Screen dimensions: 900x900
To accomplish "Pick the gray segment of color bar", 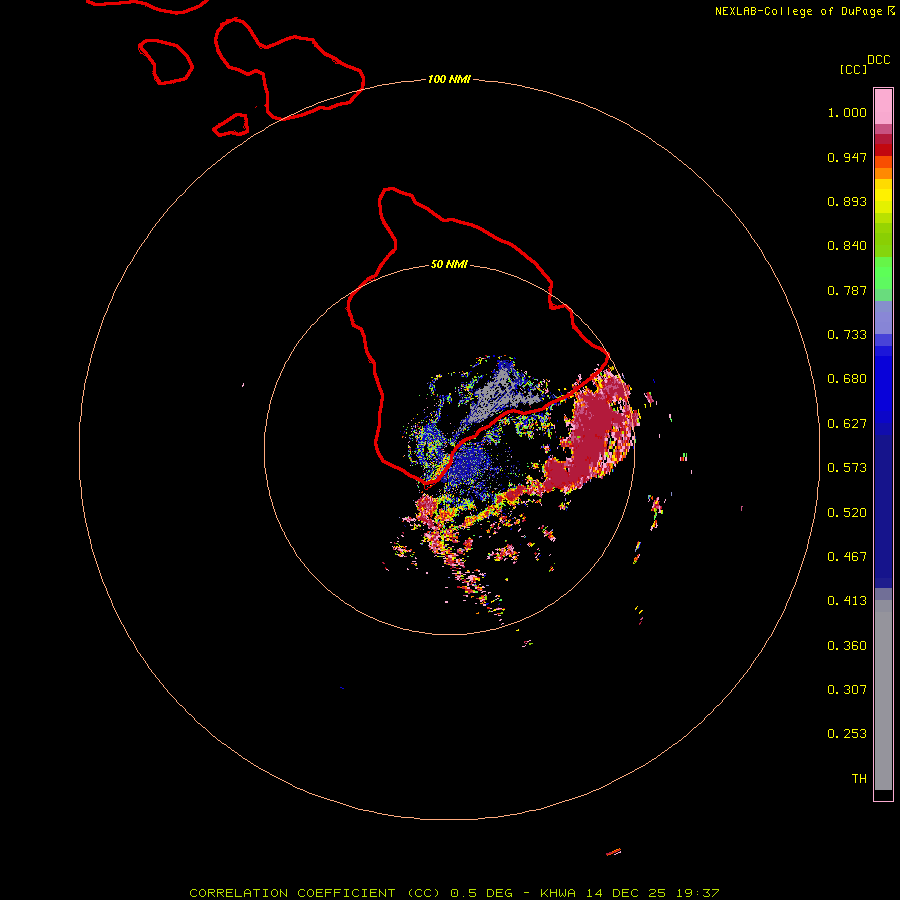I will pyautogui.click(x=883, y=695).
